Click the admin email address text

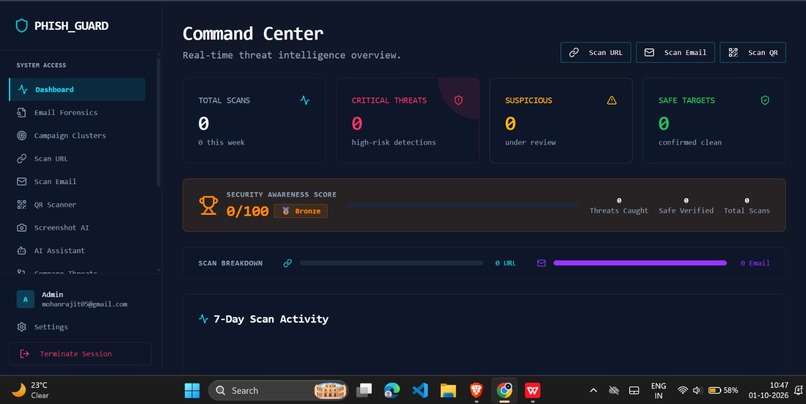84,304
